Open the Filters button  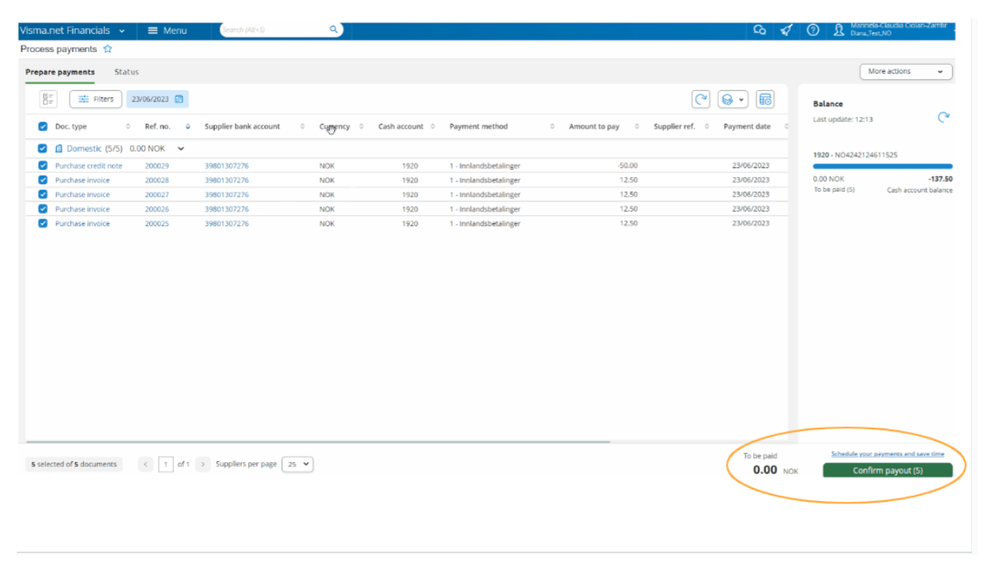click(96, 99)
